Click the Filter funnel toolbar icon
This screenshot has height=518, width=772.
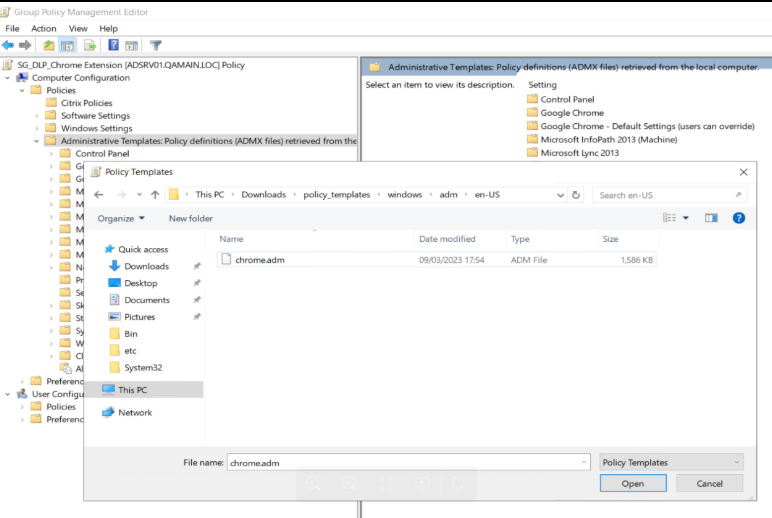(x=156, y=45)
